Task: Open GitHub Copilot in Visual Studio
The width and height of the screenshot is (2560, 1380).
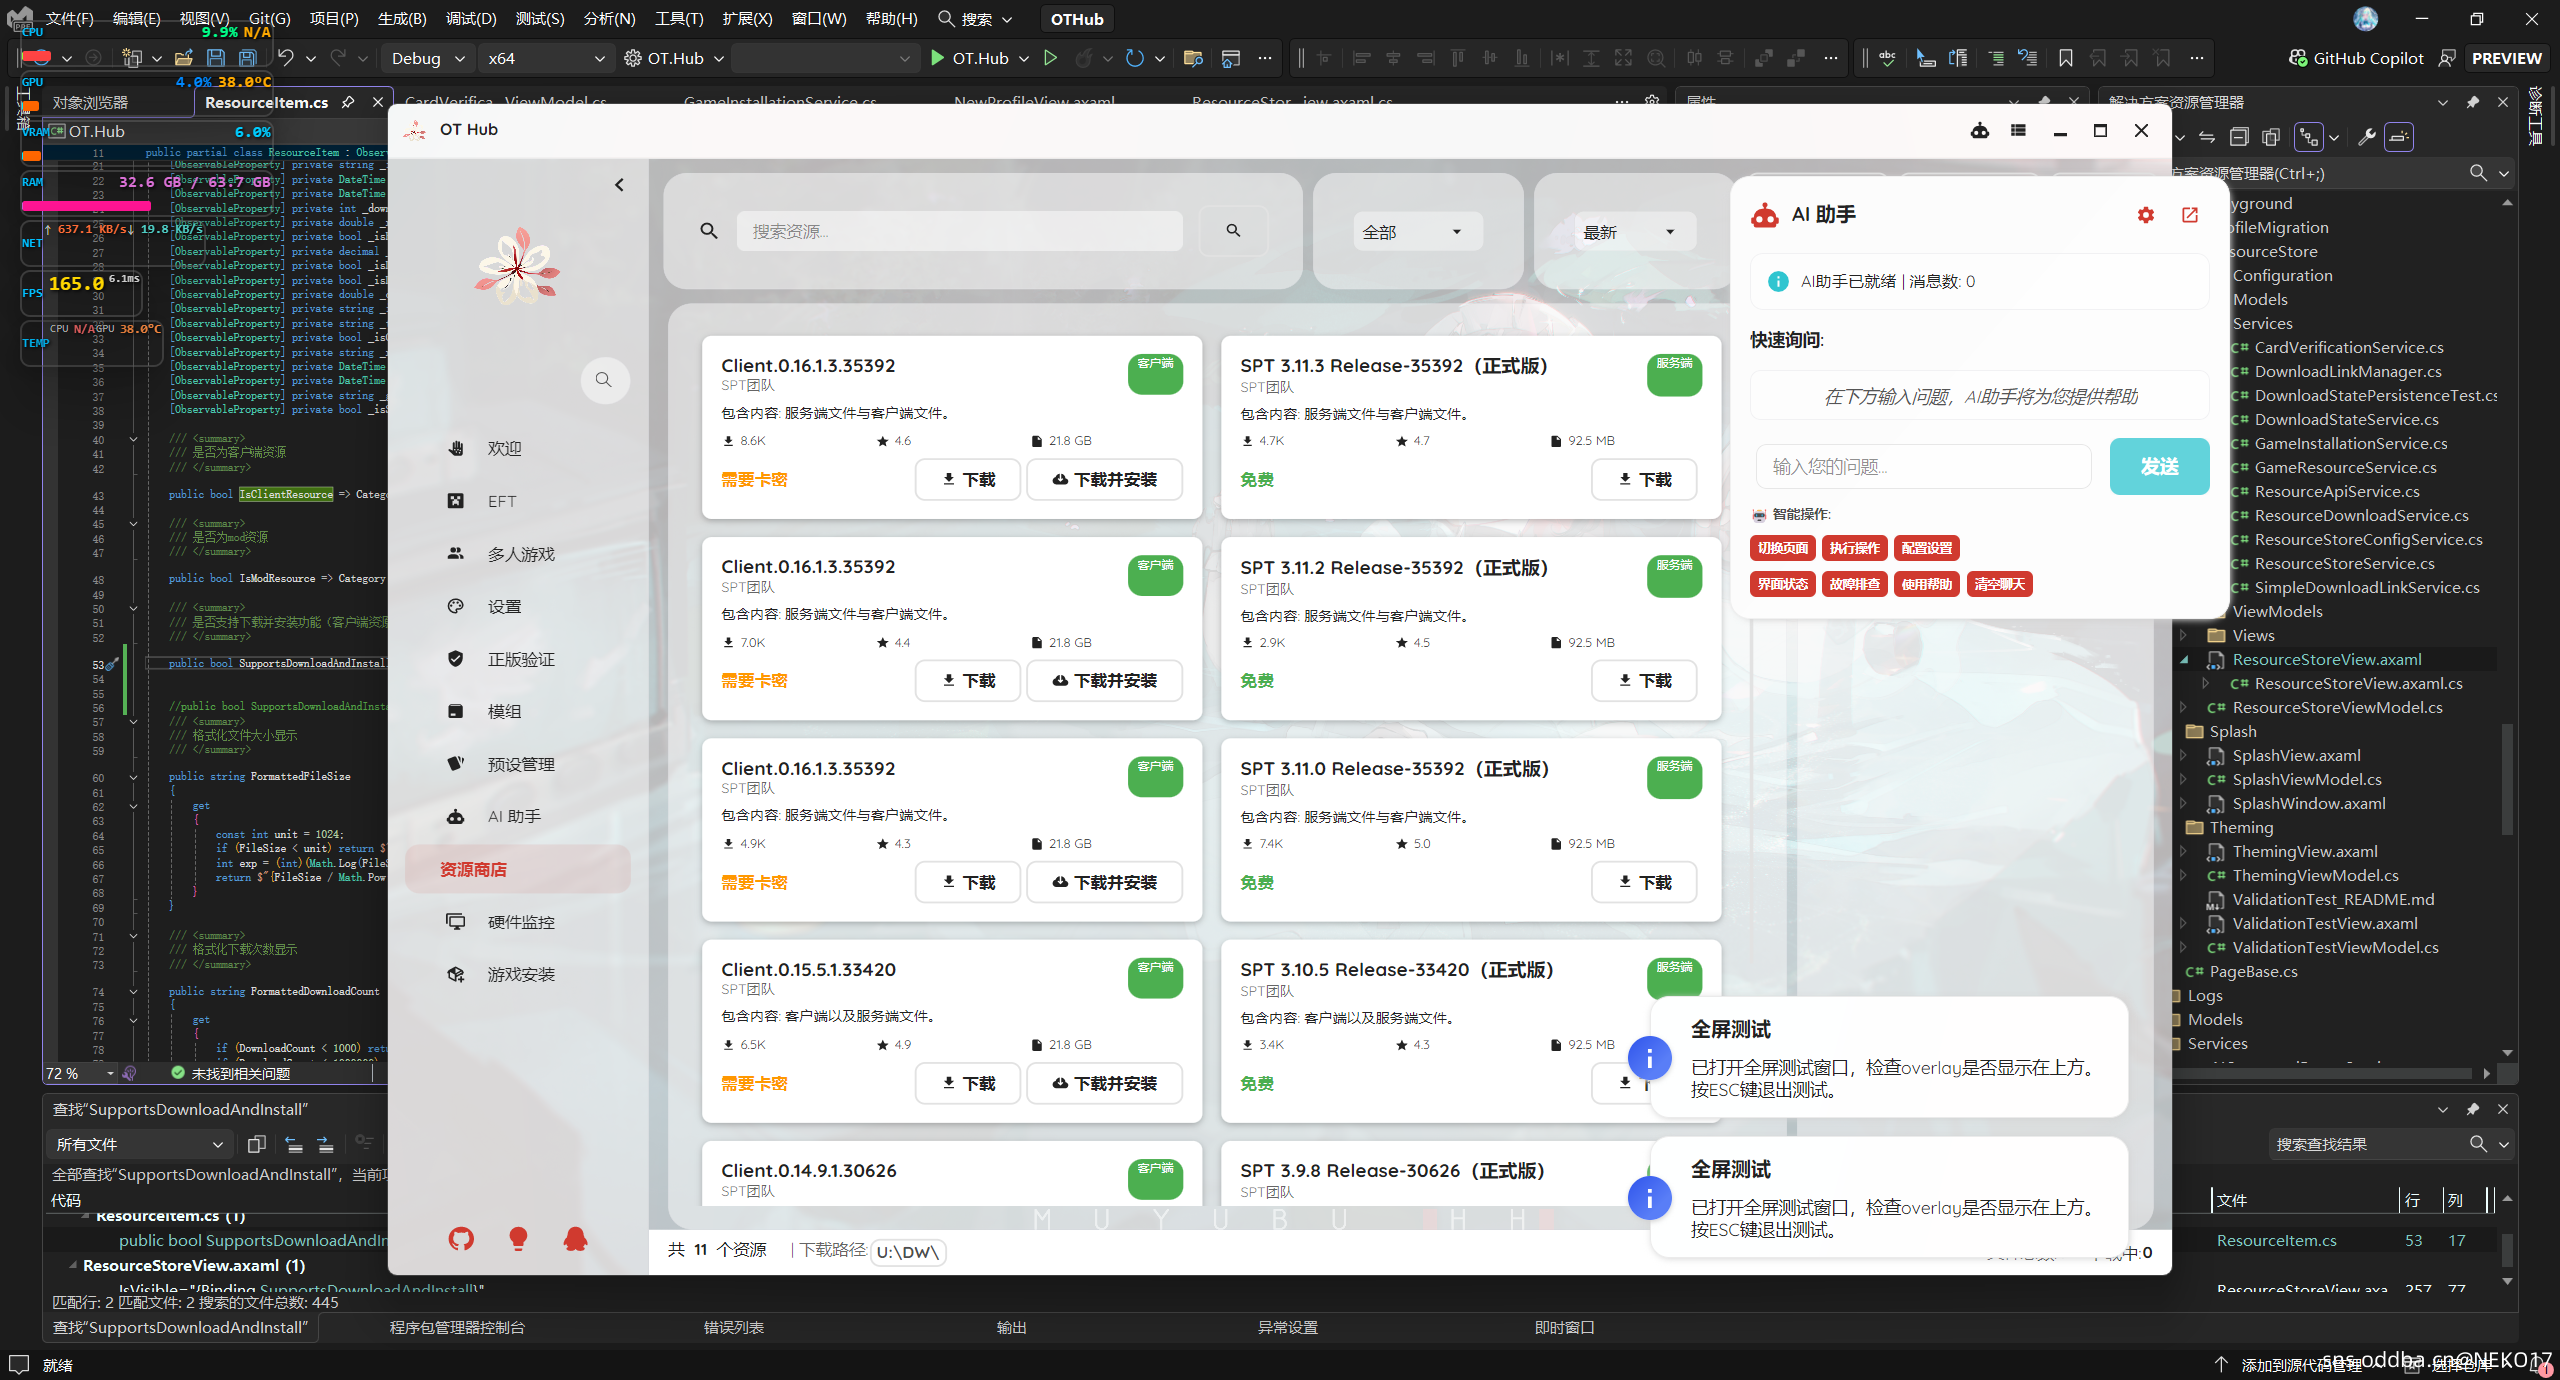Action: [x=2356, y=58]
